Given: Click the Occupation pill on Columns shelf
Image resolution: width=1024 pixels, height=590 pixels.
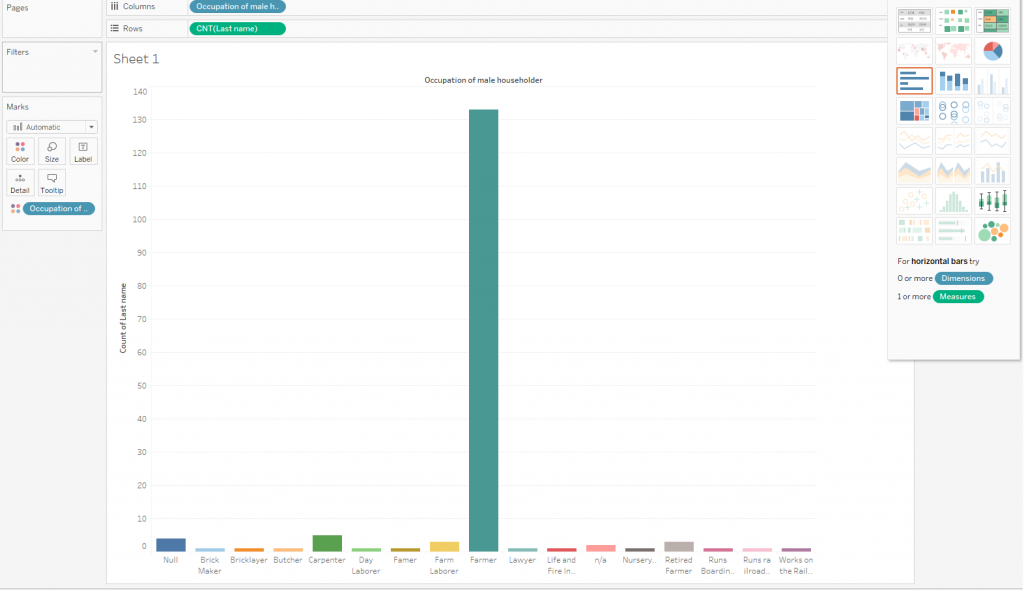Looking at the screenshot, I should [x=237, y=6].
